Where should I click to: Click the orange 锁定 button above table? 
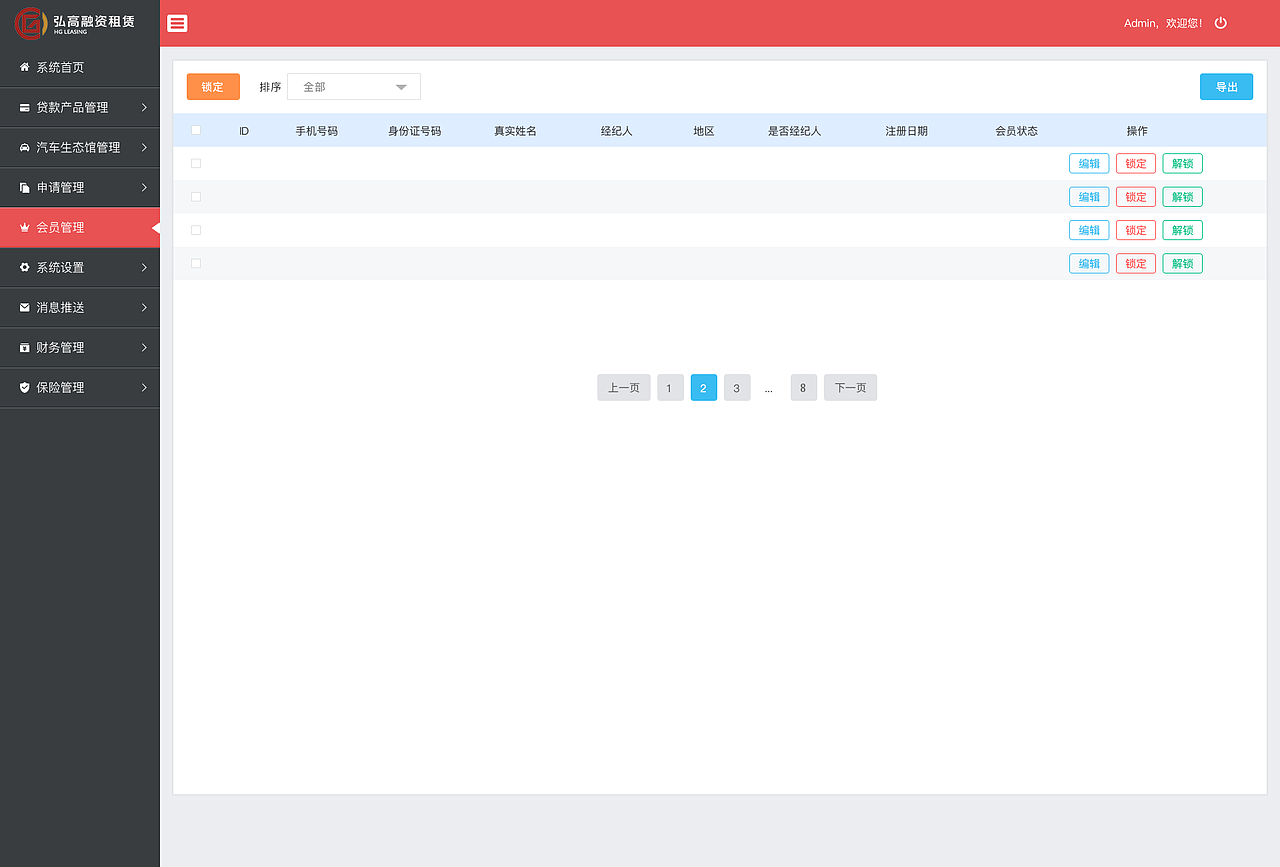(213, 87)
